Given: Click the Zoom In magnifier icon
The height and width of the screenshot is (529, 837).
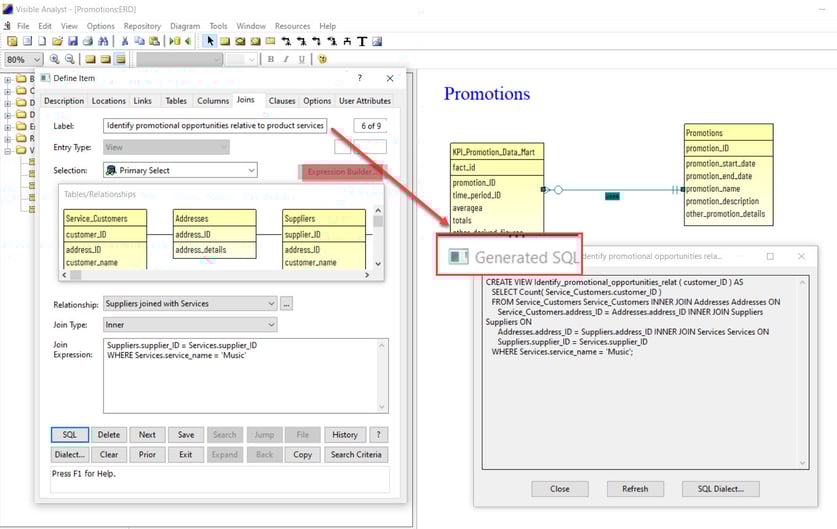Looking at the screenshot, I should (x=54, y=59).
